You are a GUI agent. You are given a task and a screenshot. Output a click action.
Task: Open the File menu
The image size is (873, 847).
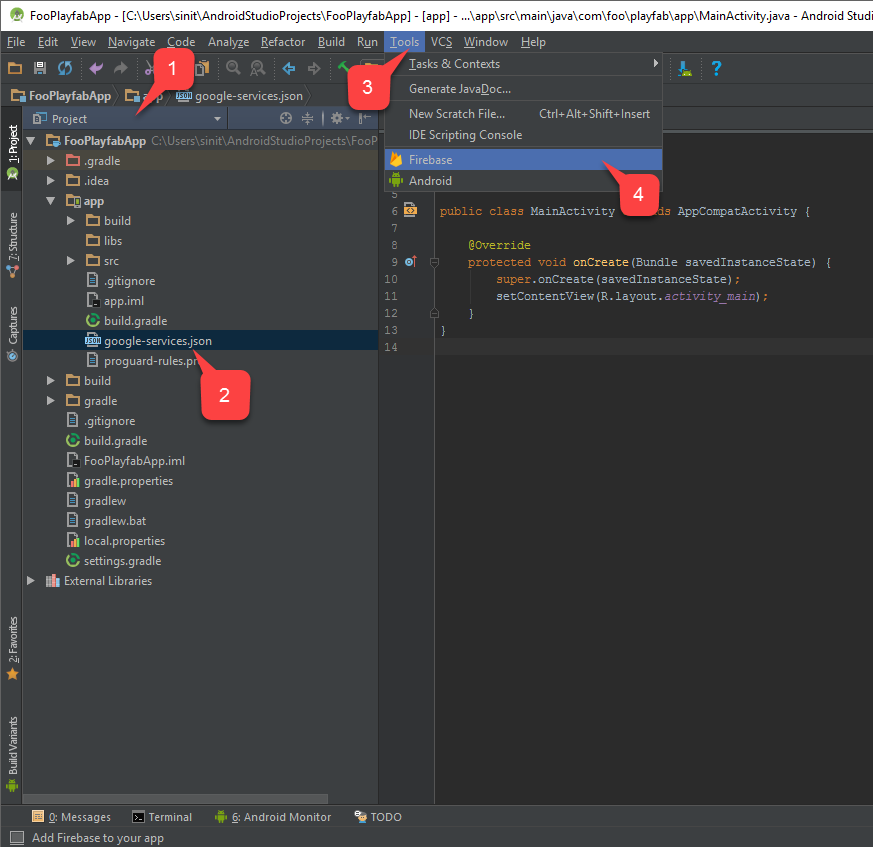16,42
